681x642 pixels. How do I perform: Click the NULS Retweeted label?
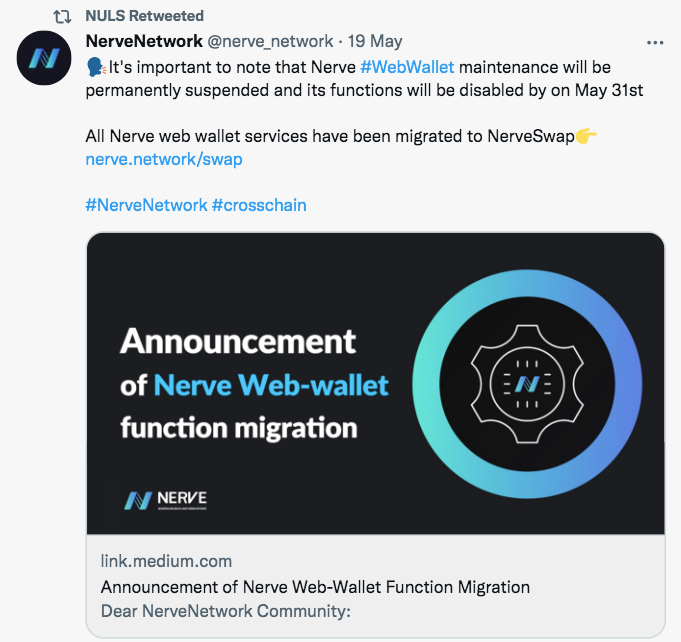pos(145,16)
